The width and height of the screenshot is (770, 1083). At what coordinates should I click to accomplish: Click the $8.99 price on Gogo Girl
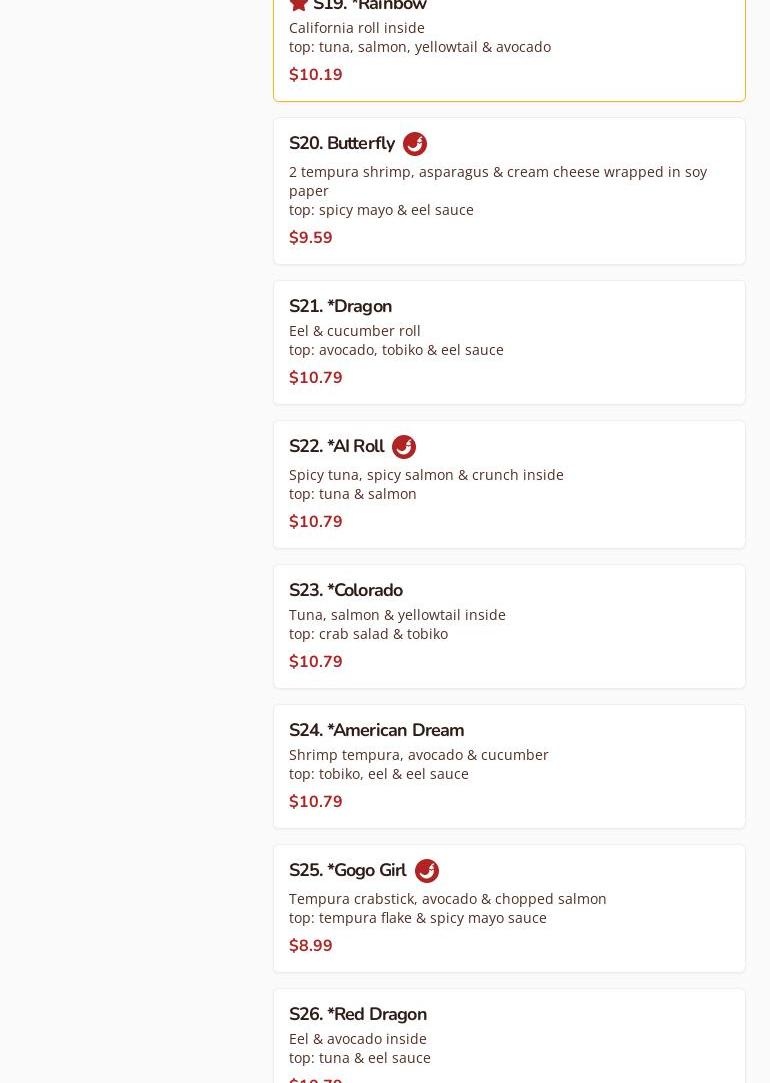click(x=311, y=946)
